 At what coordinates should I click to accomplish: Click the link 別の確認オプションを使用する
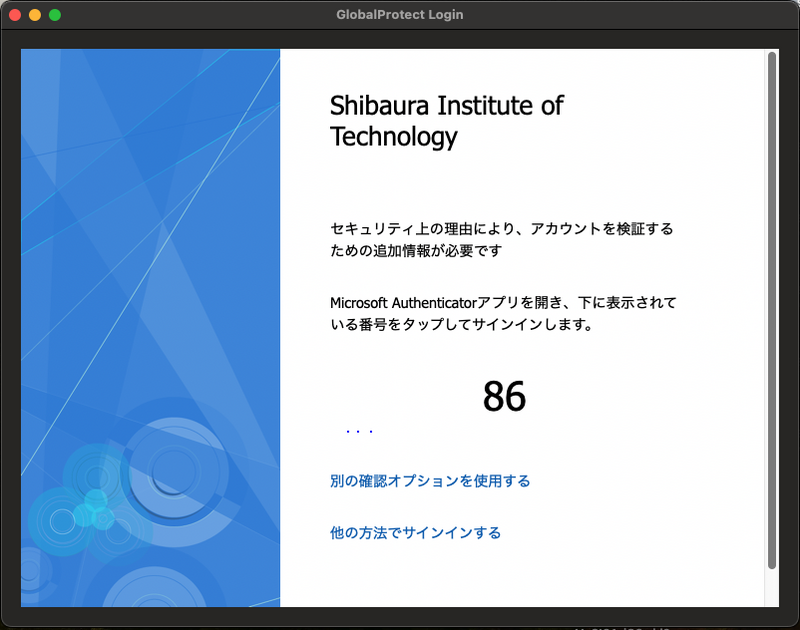430,481
